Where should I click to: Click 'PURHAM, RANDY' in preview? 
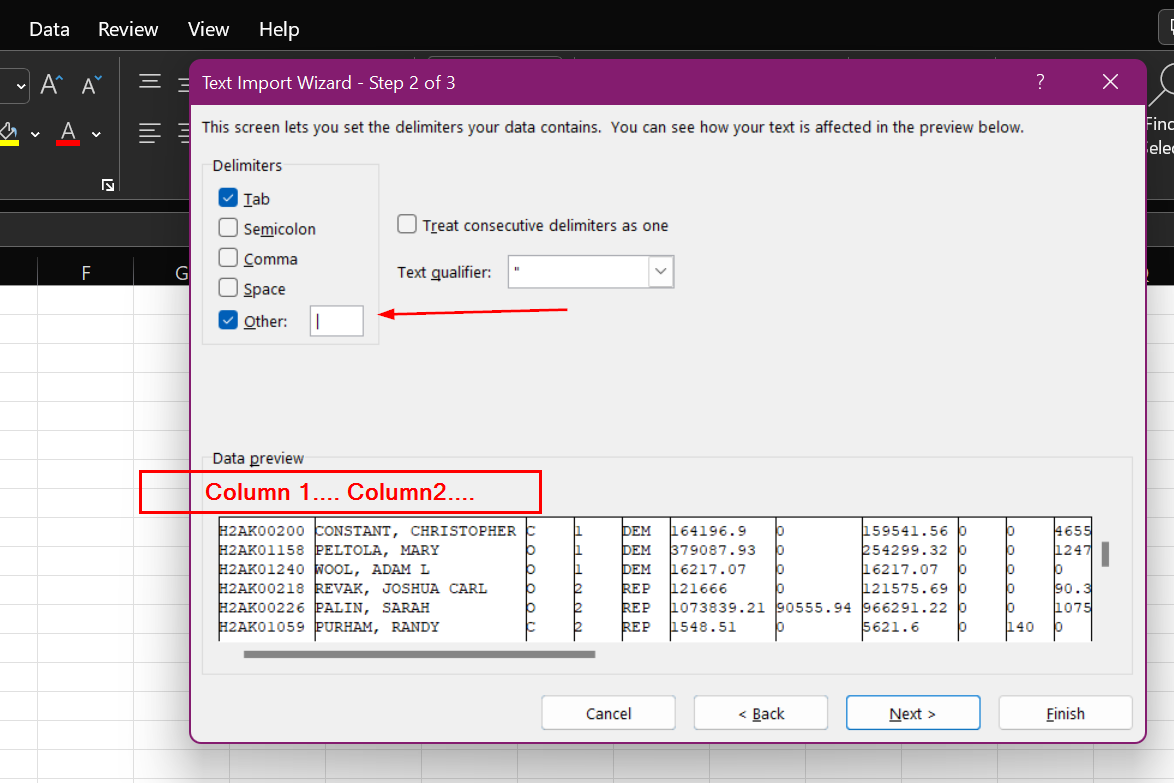click(377, 627)
